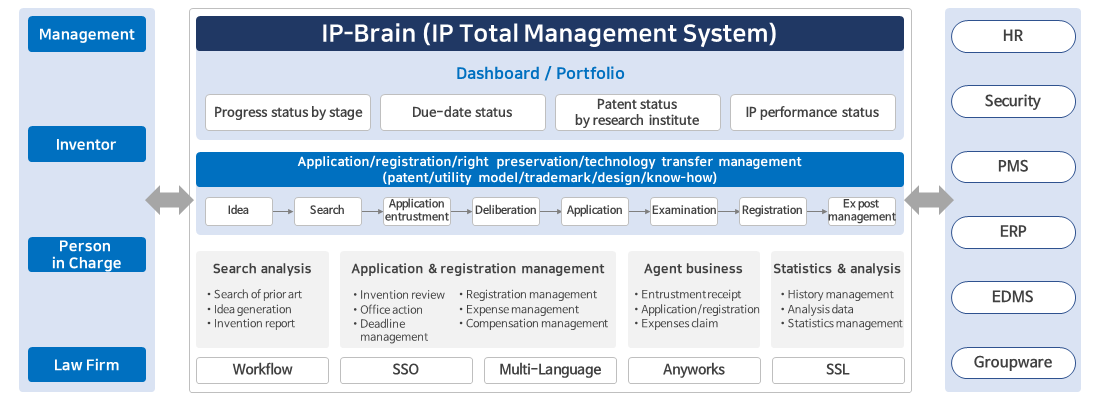Click the SSL box
This screenshot has width=1100, height=400.
[x=838, y=370]
